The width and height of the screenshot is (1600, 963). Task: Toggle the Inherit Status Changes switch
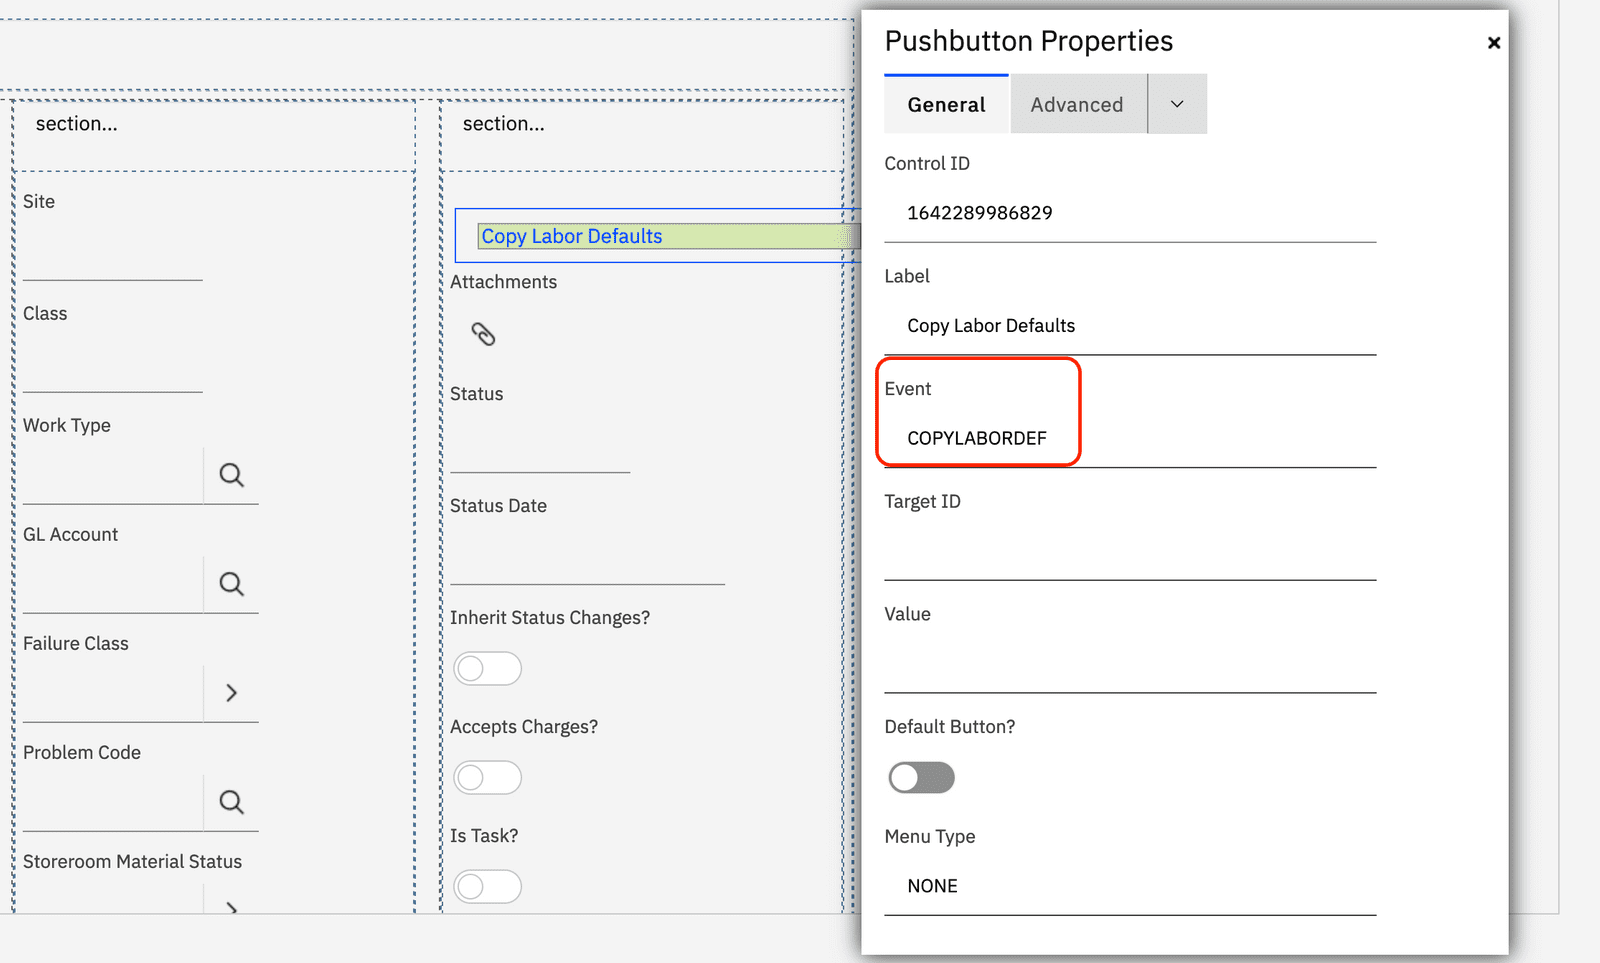[x=487, y=668]
